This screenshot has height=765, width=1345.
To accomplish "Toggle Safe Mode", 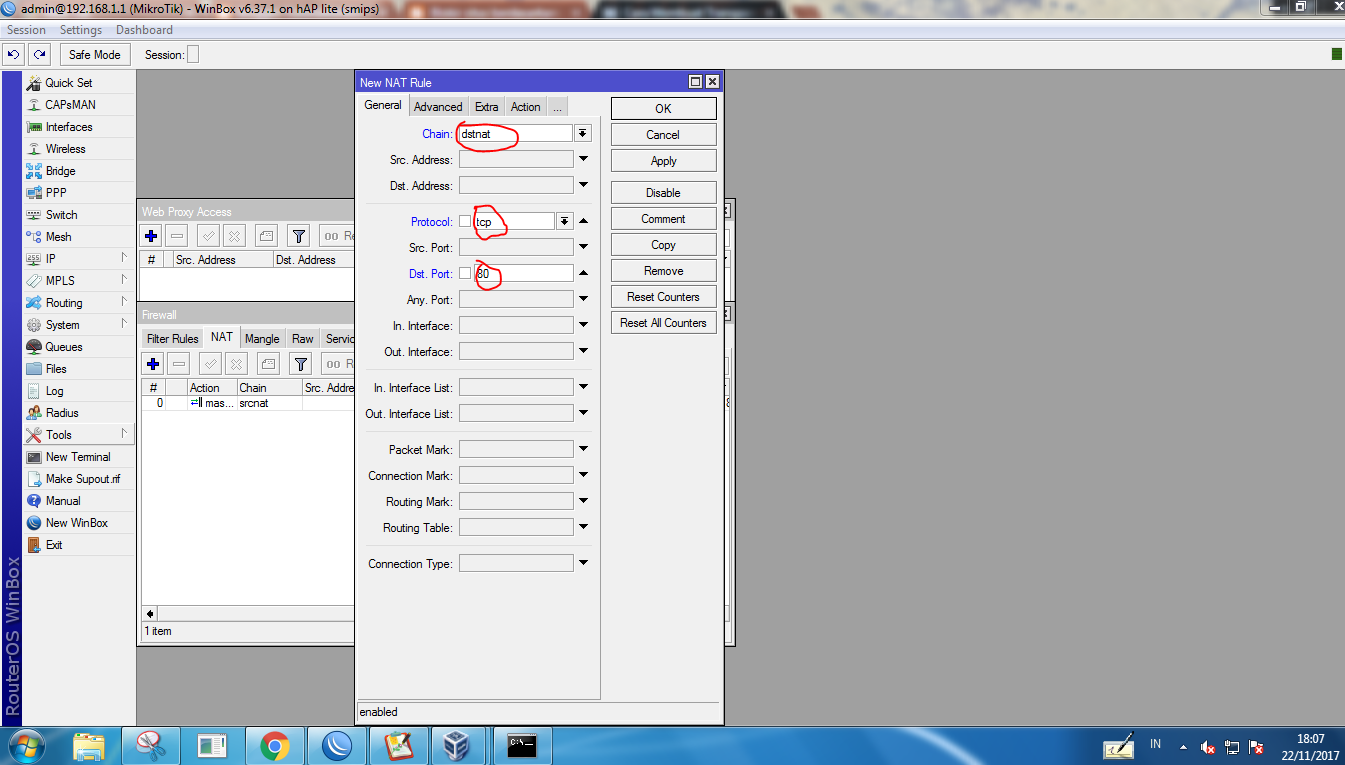I will [x=95, y=54].
